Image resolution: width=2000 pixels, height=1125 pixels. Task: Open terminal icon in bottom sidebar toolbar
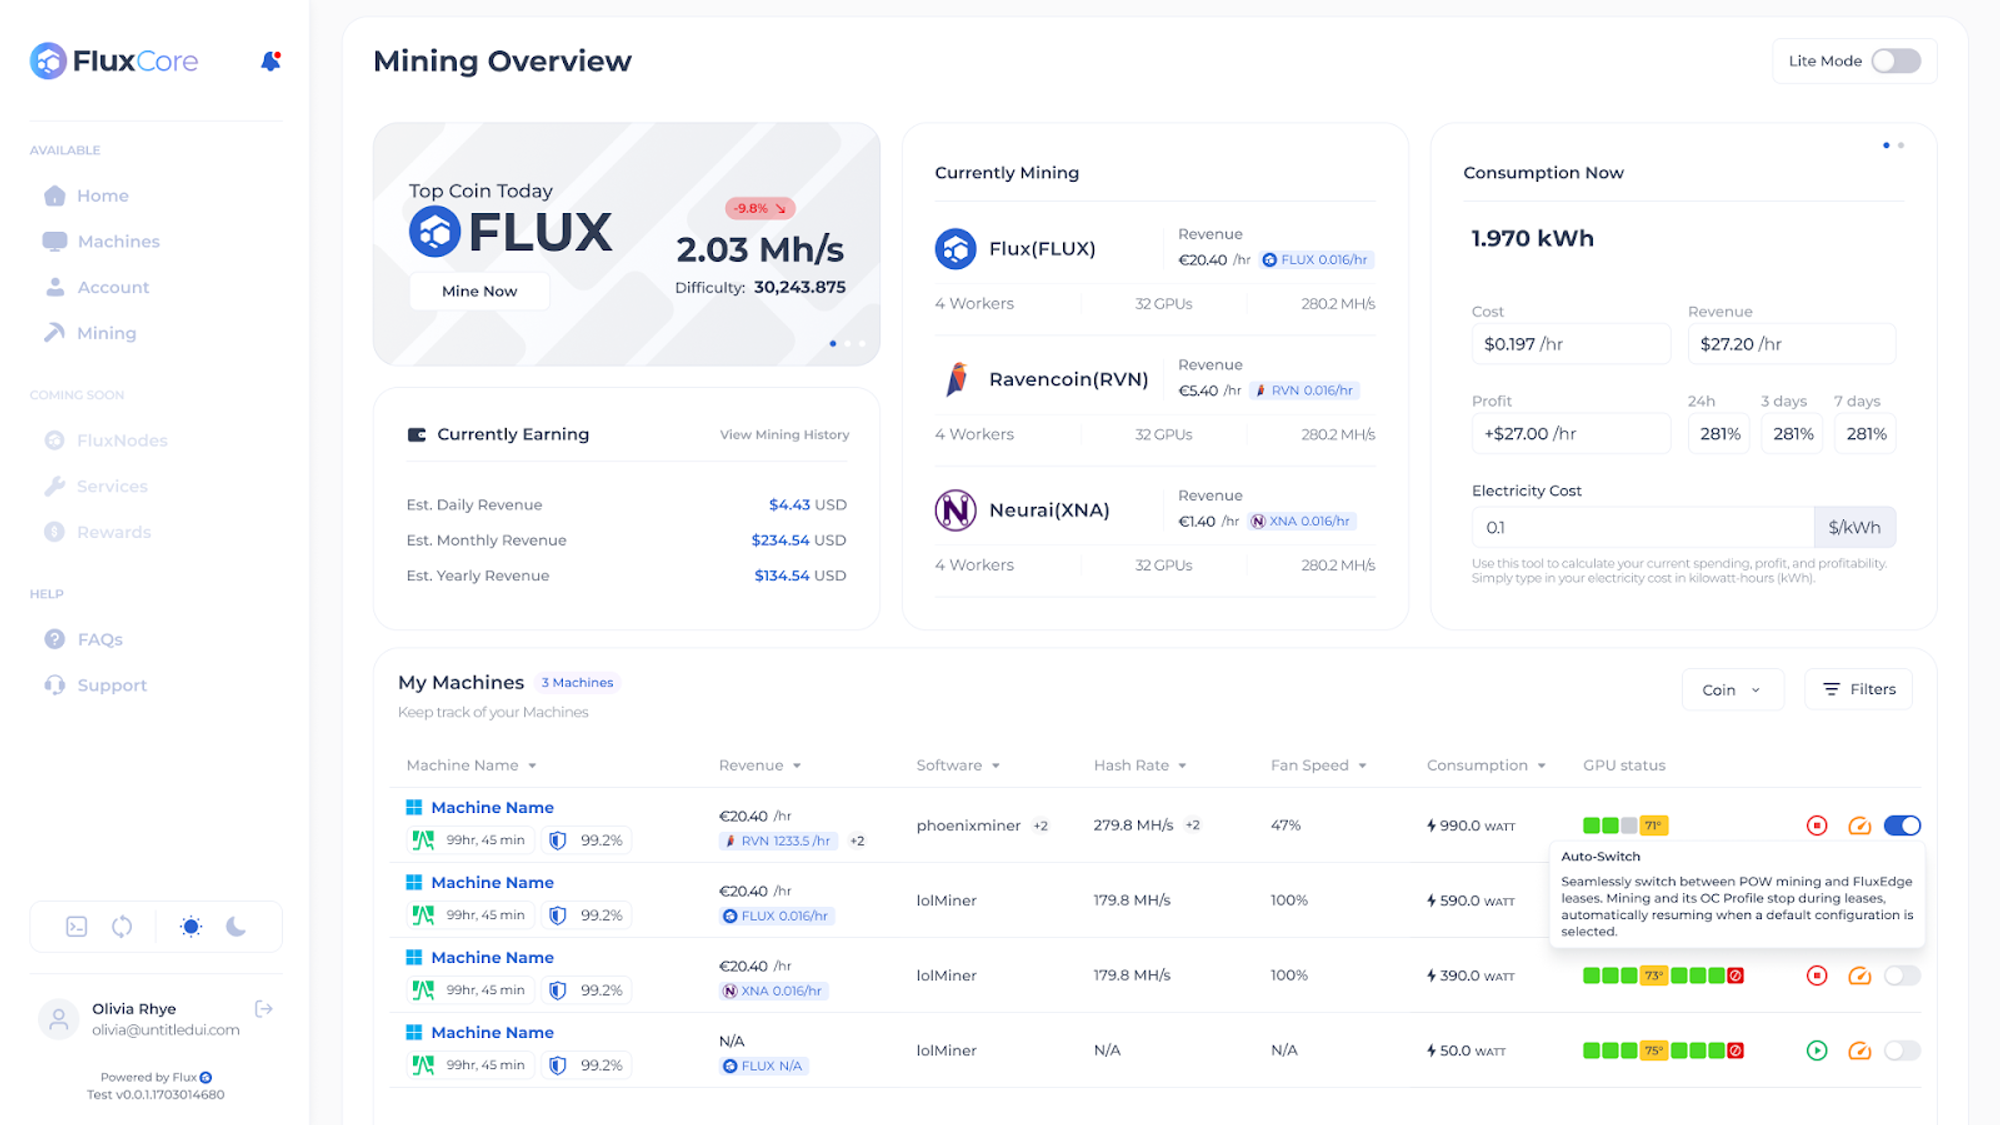coord(77,926)
